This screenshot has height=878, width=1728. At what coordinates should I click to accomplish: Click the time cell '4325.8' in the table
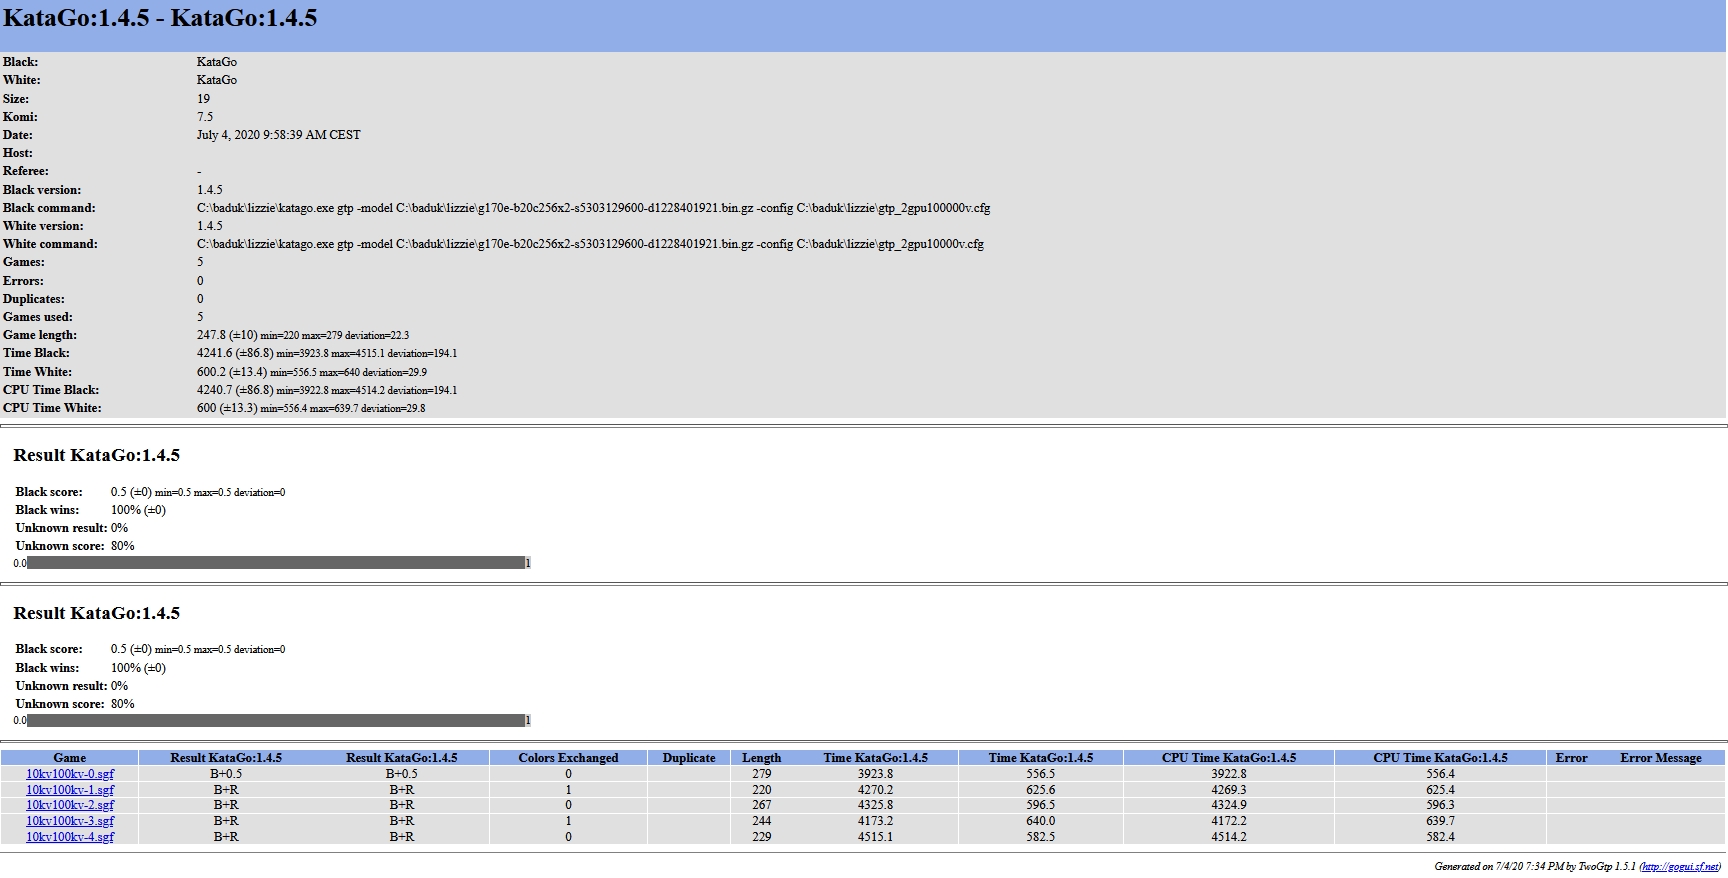click(876, 805)
